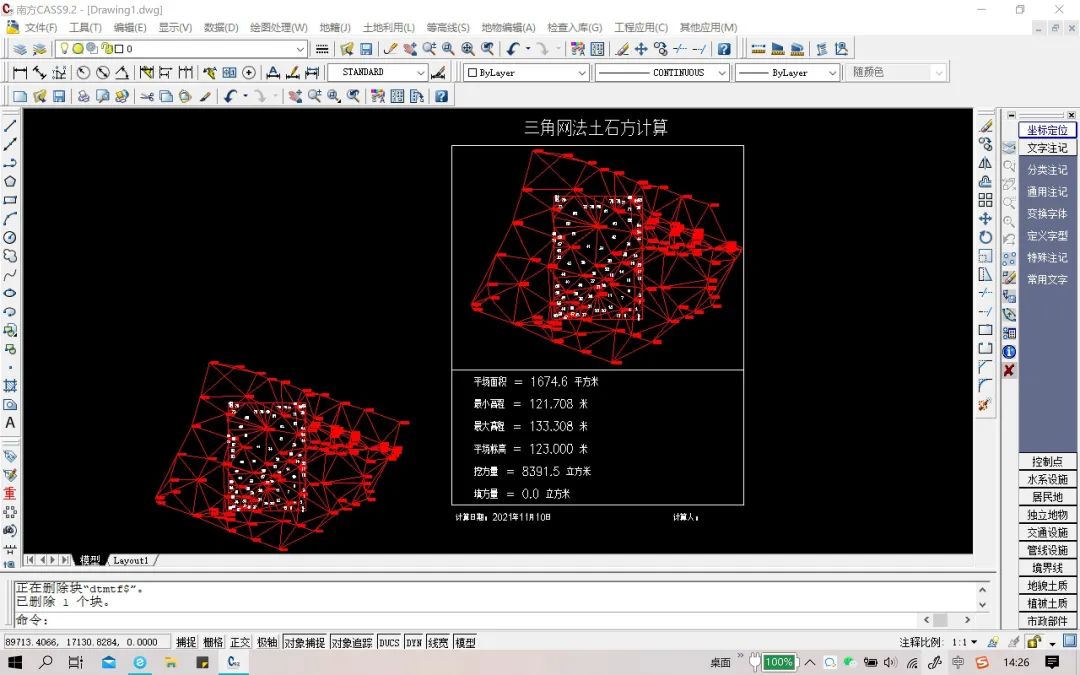Open the 随颜色 plot style dropdown
The height and width of the screenshot is (675, 1080).
point(896,72)
